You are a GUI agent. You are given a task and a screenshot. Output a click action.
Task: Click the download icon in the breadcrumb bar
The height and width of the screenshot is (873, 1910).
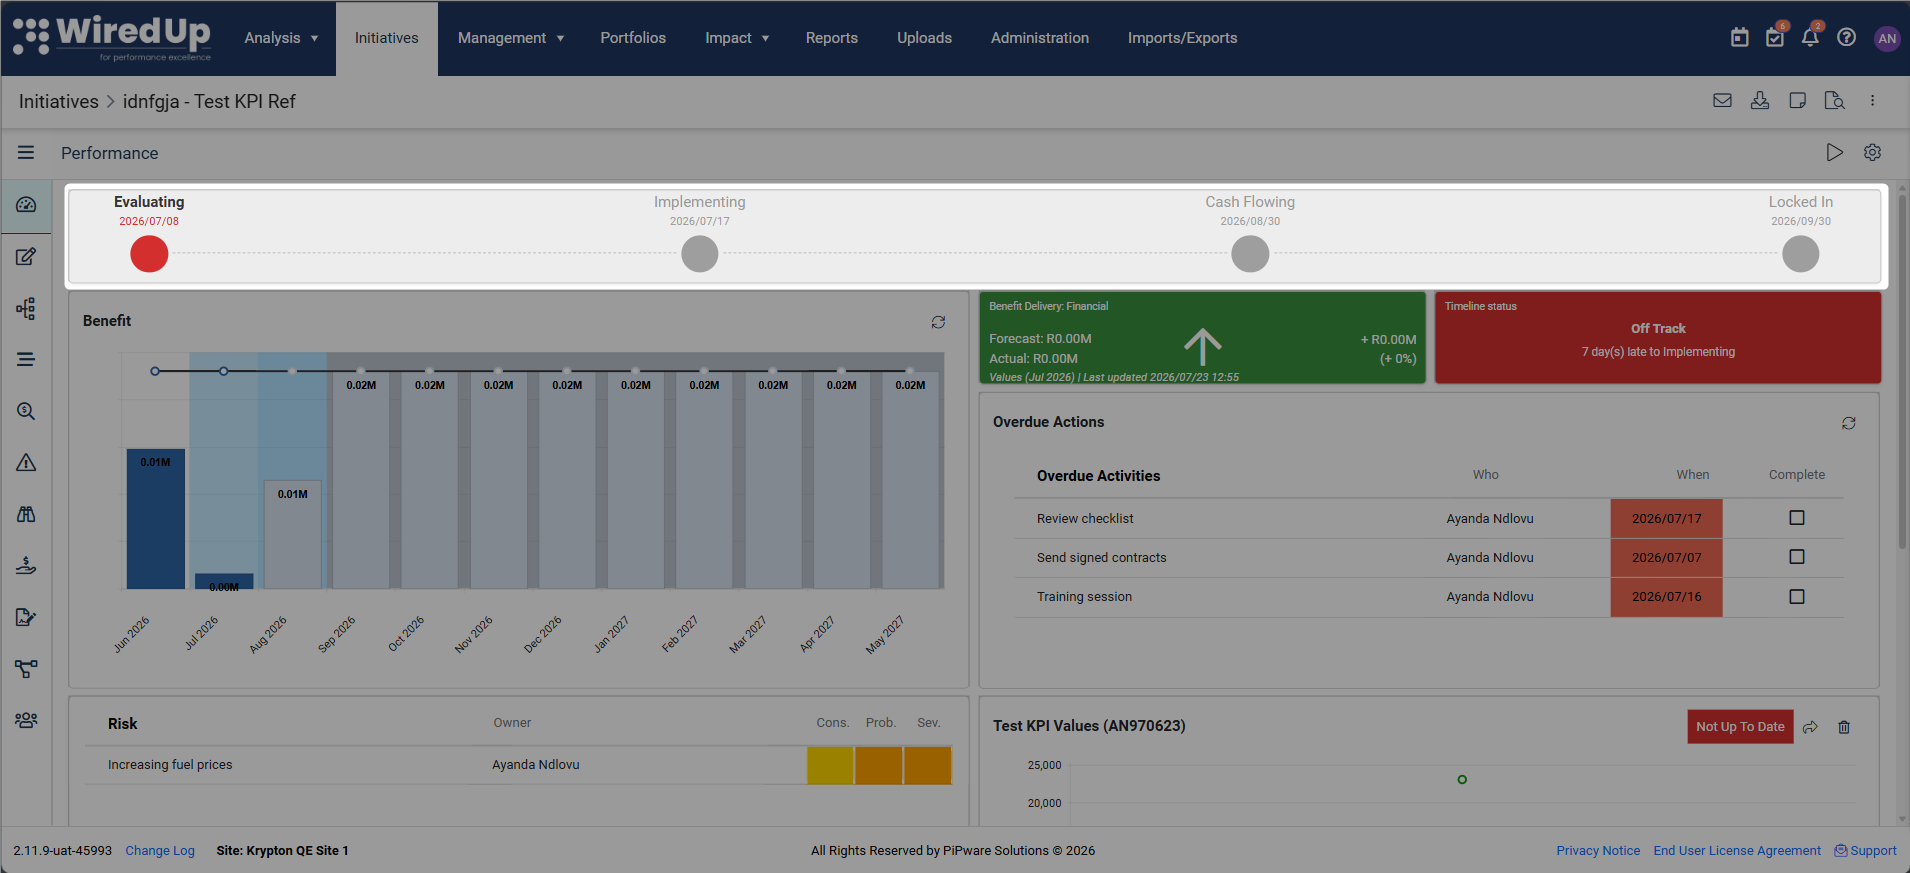[1760, 100]
